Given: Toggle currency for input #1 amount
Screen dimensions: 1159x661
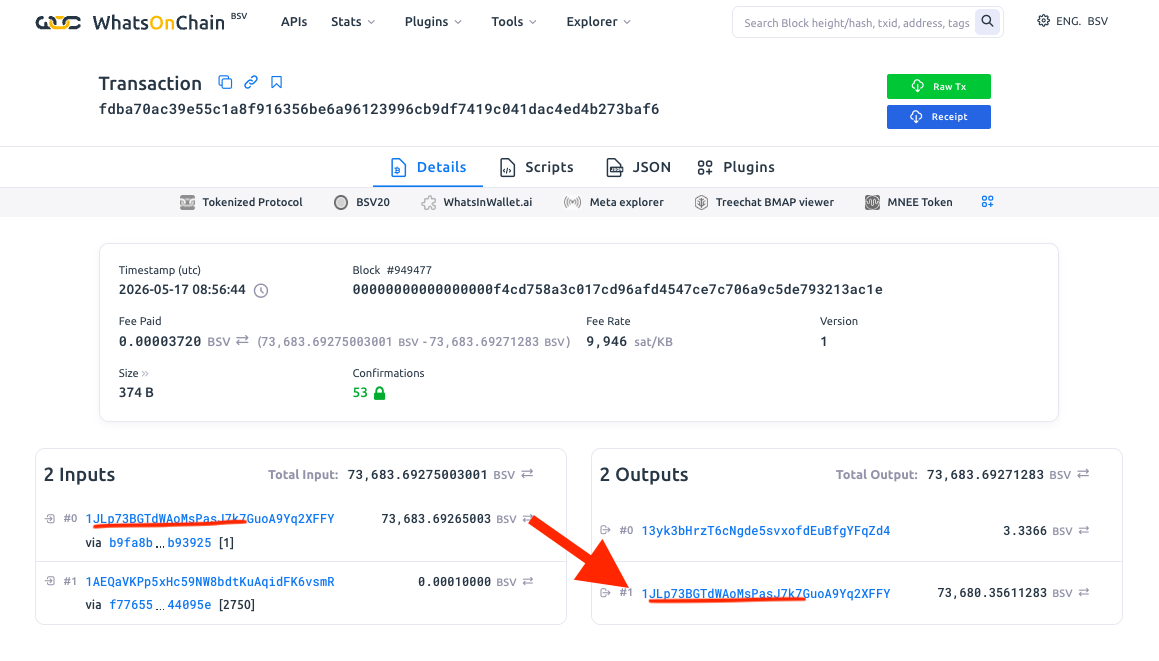Looking at the screenshot, I should tap(528, 582).
